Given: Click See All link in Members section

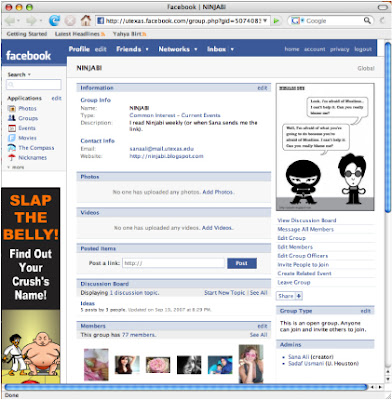Looking at the screenshot, I should [x=258, y=335].
